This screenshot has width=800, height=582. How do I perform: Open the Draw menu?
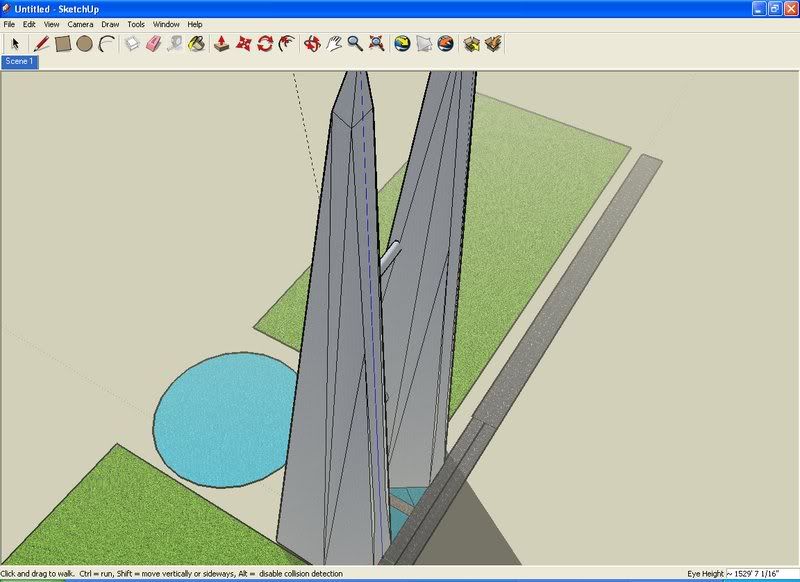tap(110, 24)
